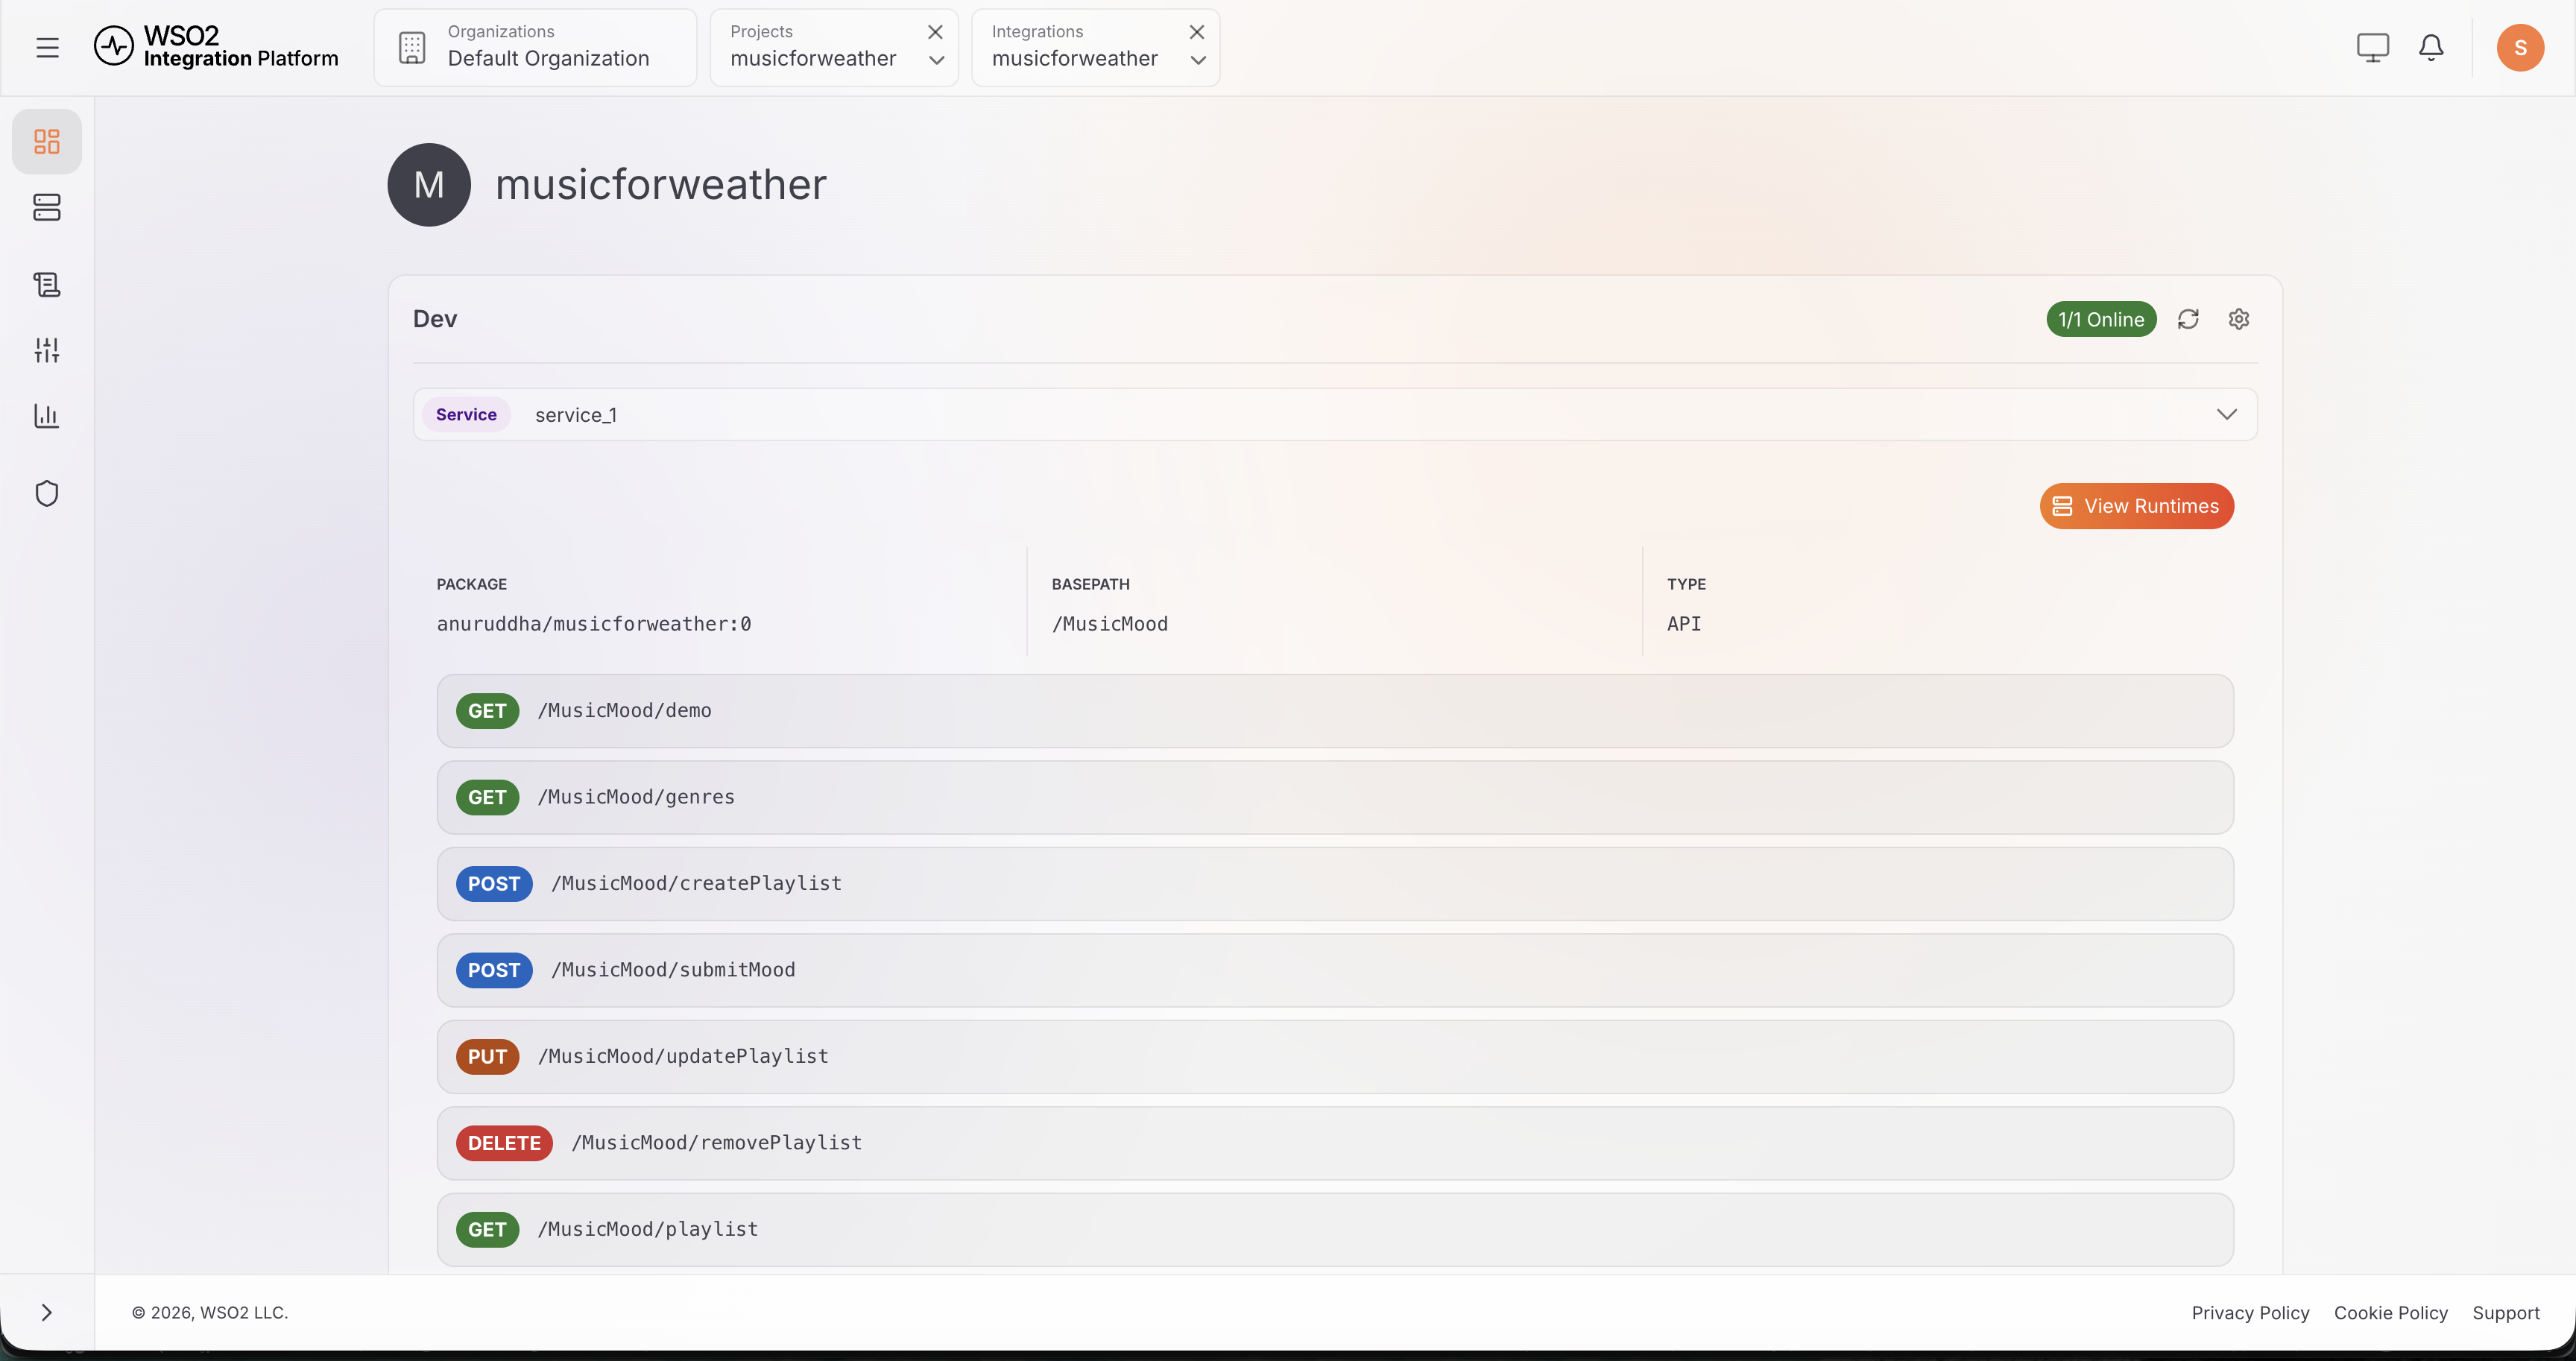Open the user avatar S menu
This screenshot has height=1361, width=2576.
tap(2520, 47)
